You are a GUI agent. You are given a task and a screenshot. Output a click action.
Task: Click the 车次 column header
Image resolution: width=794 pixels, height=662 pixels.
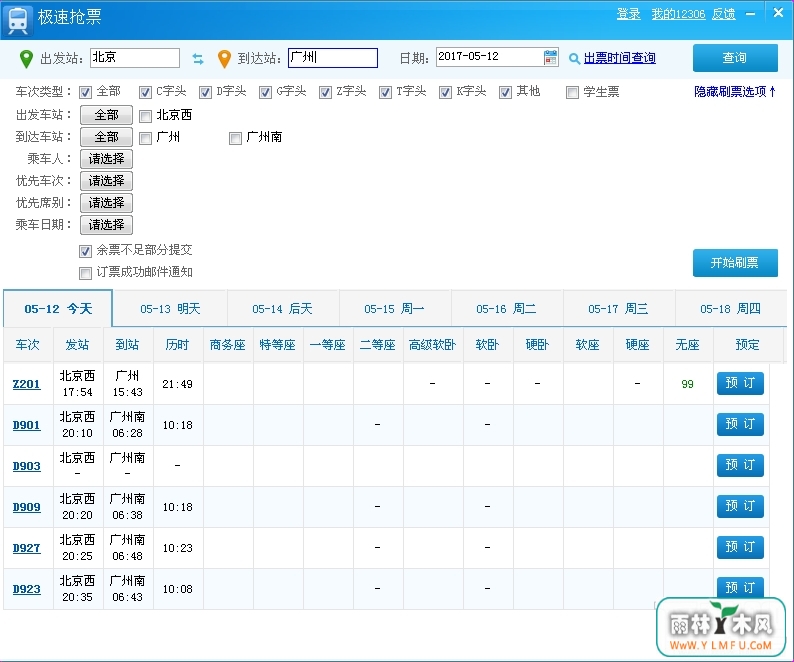(x=27, y=345)
